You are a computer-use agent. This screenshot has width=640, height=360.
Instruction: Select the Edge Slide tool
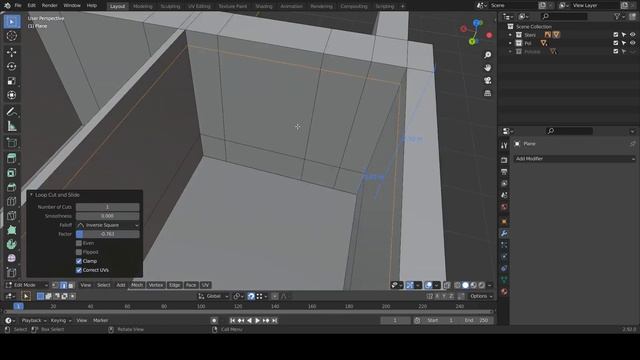click(x=11, y=273)
